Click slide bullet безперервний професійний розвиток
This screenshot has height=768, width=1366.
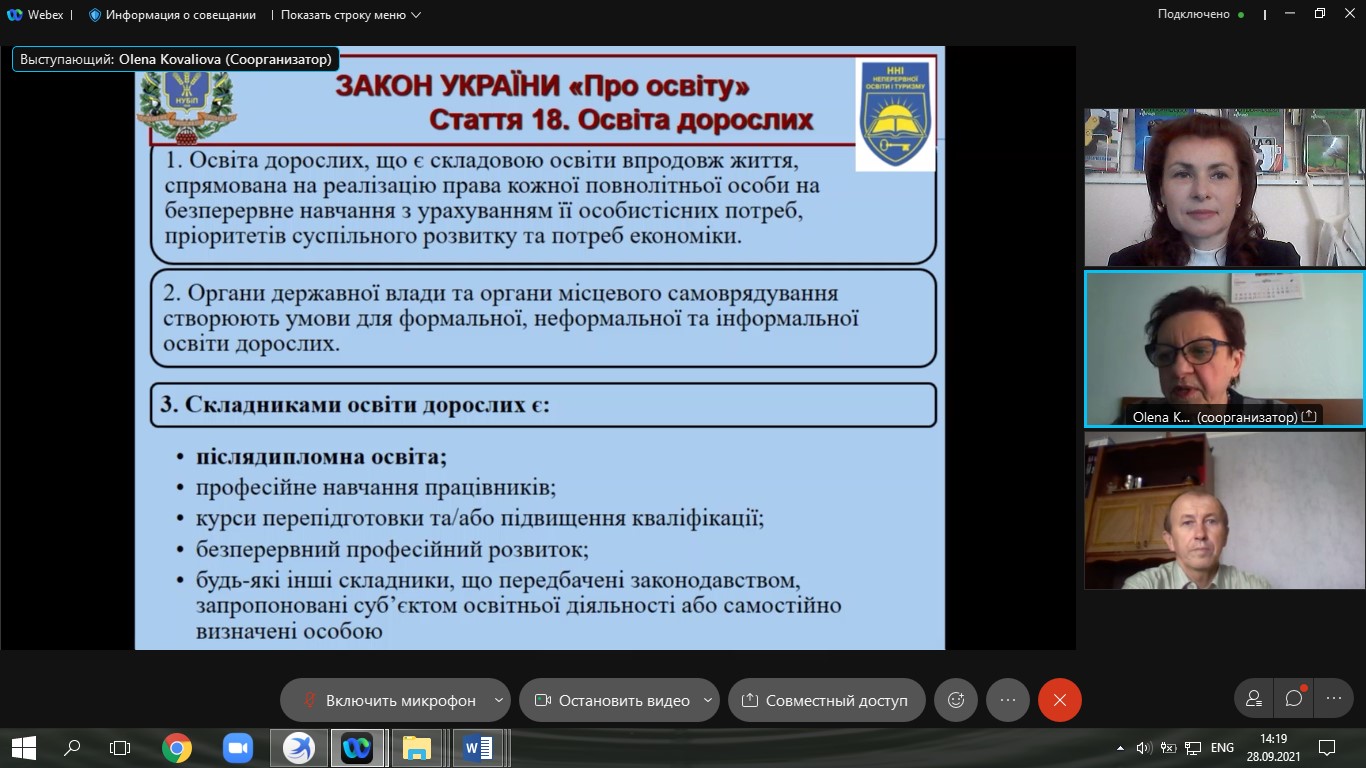pyautogui.click(x=392, y=549)
